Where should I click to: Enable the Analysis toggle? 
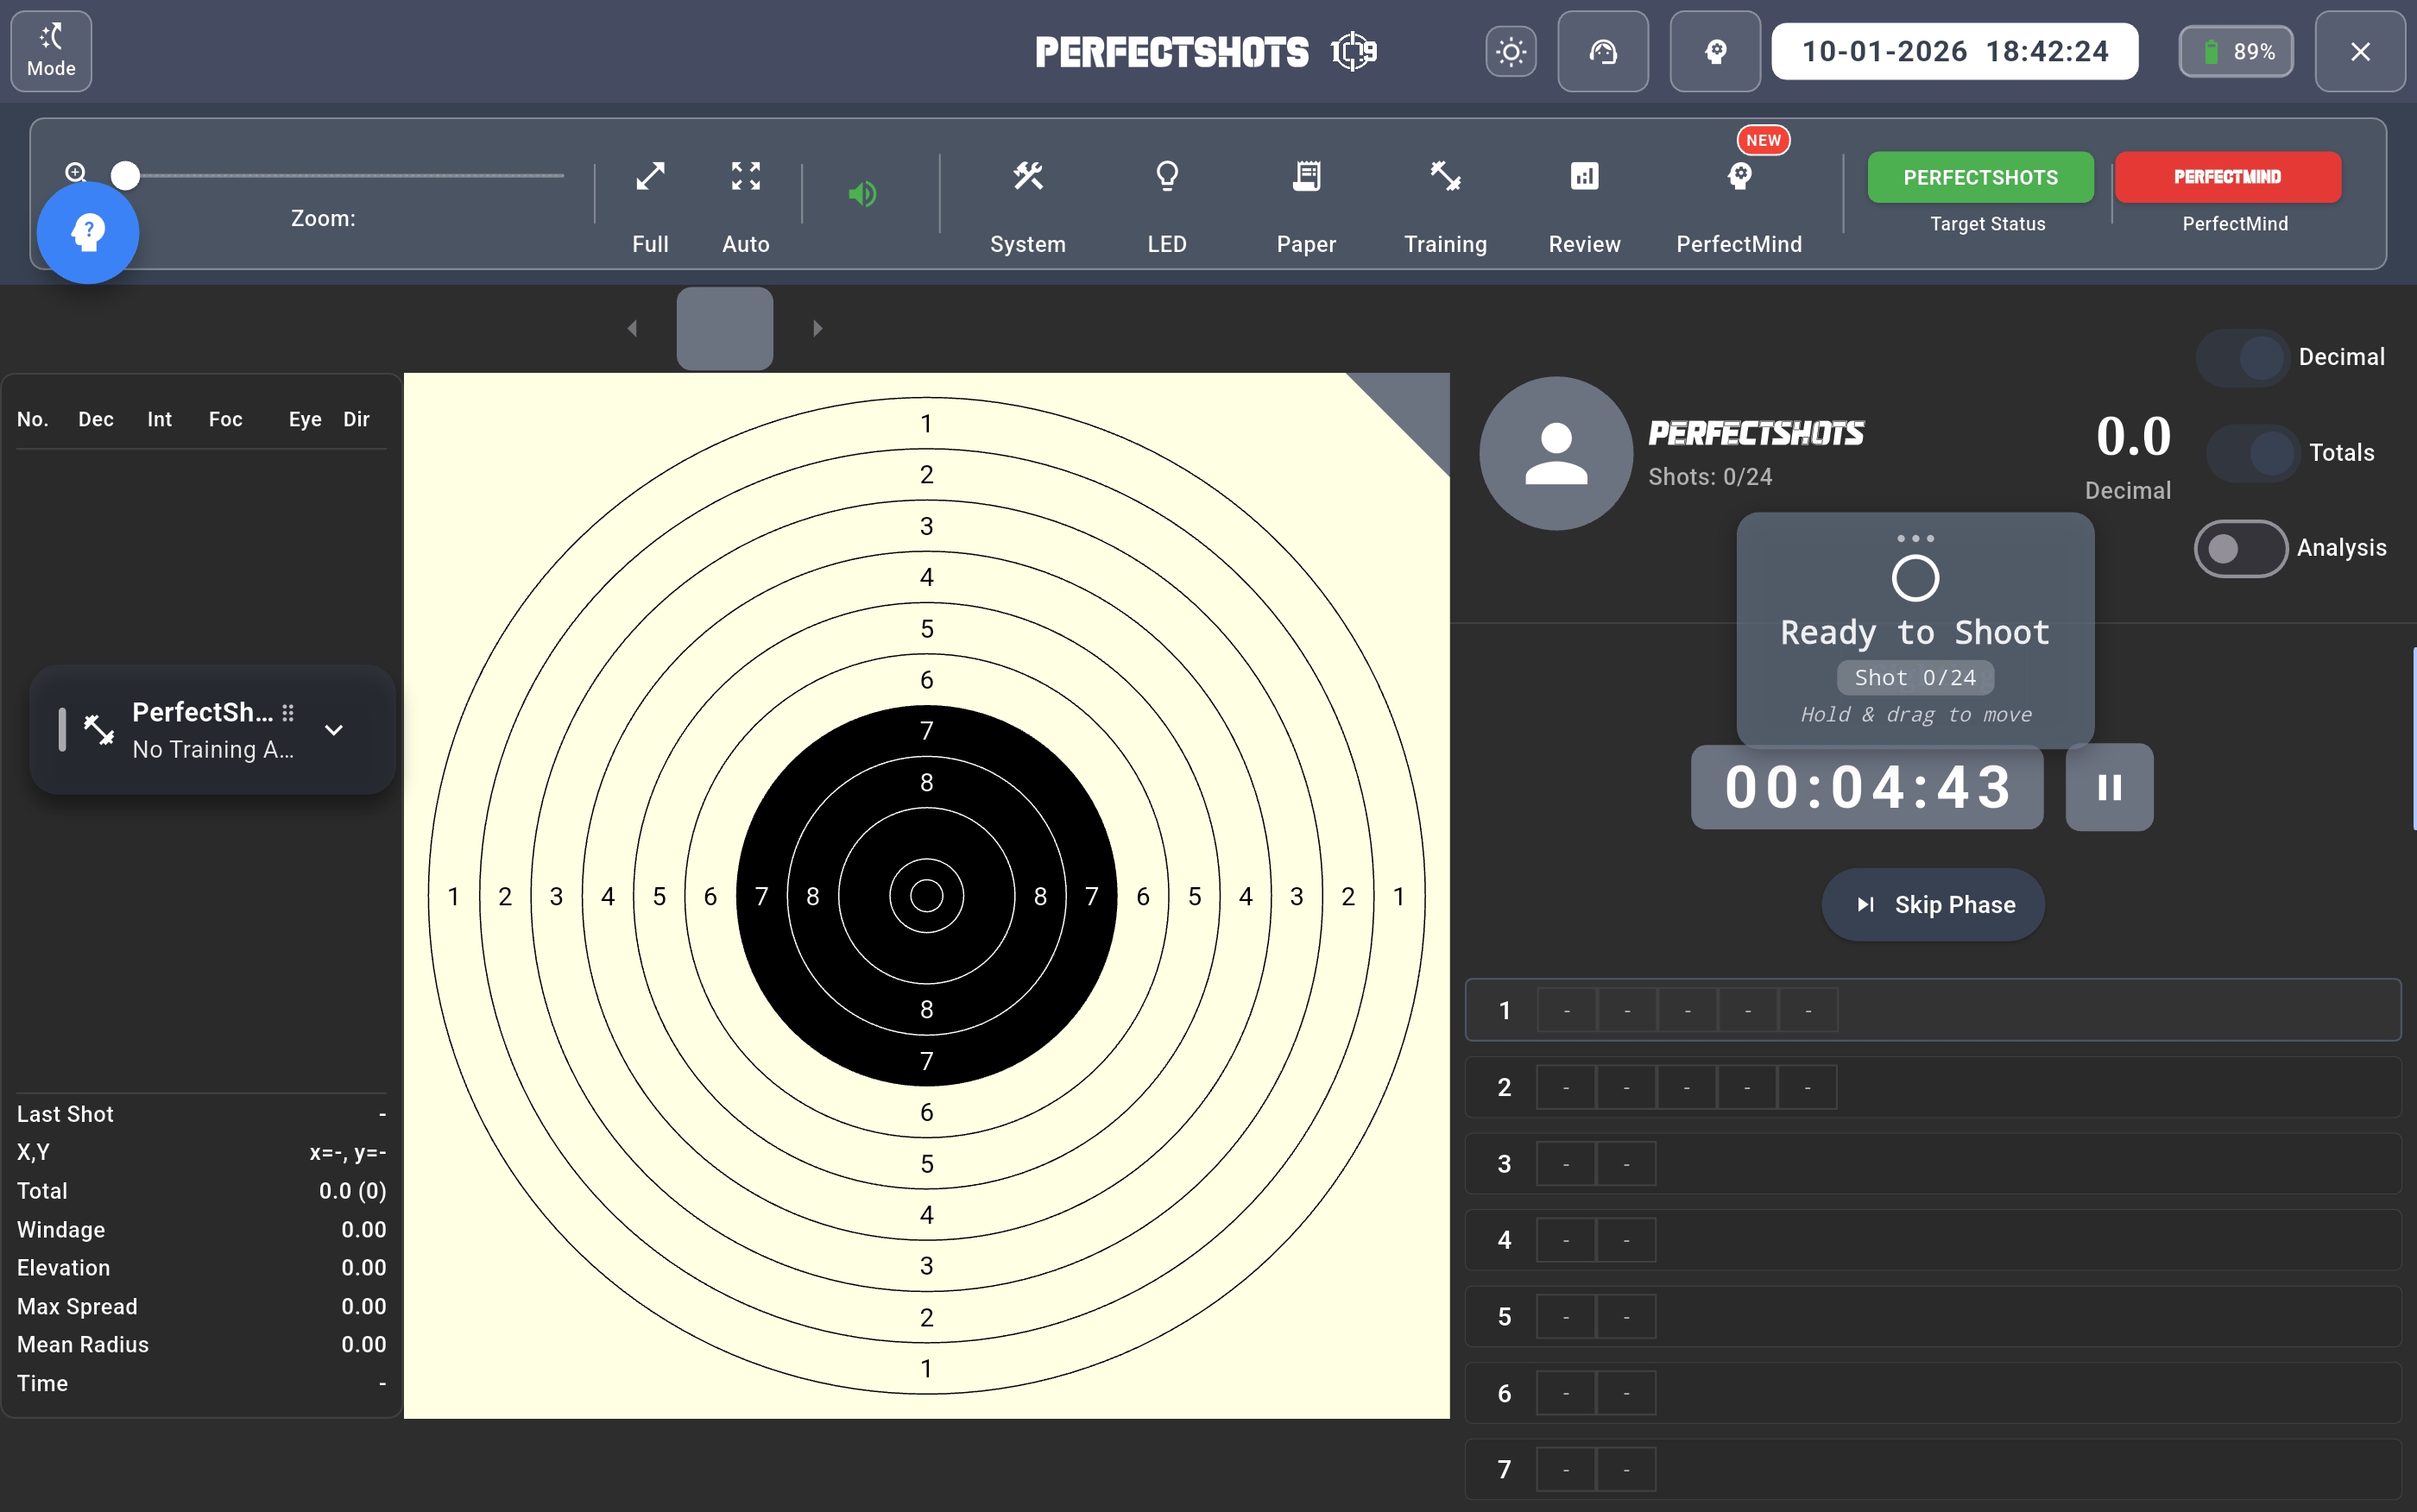[x=2240, y=548]
